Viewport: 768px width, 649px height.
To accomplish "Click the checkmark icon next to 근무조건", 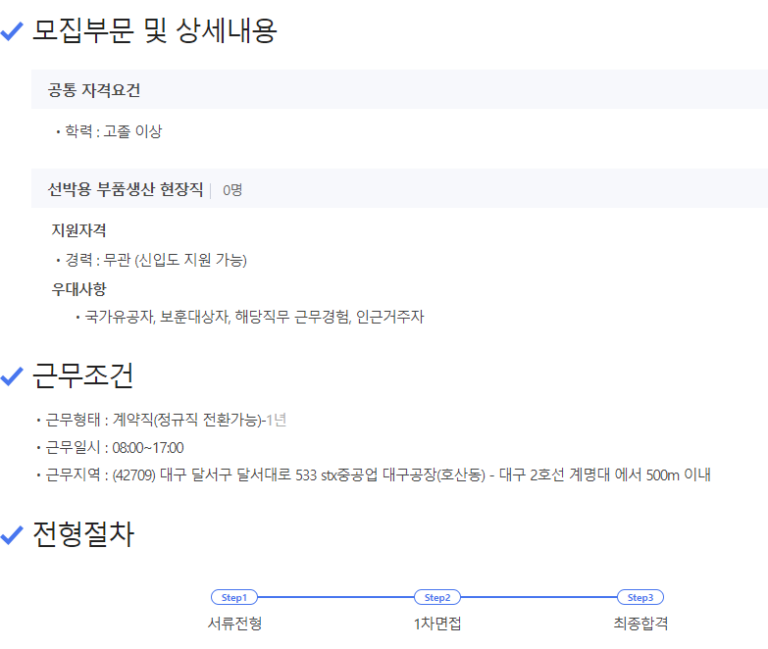I will (x=12, y=377).
